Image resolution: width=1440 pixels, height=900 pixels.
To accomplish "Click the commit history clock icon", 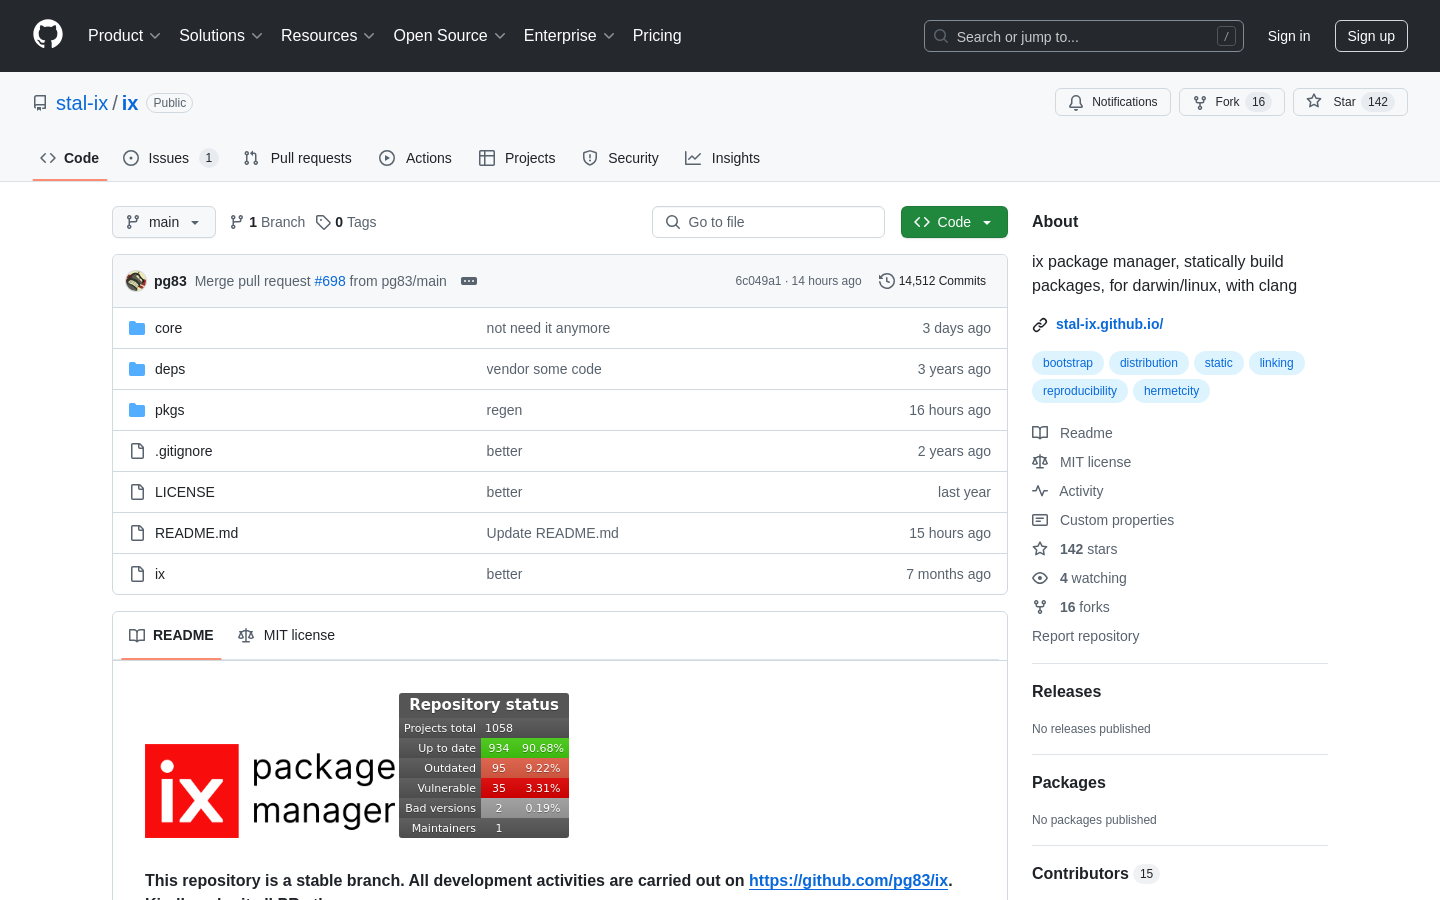I will (x=887, y=281).
